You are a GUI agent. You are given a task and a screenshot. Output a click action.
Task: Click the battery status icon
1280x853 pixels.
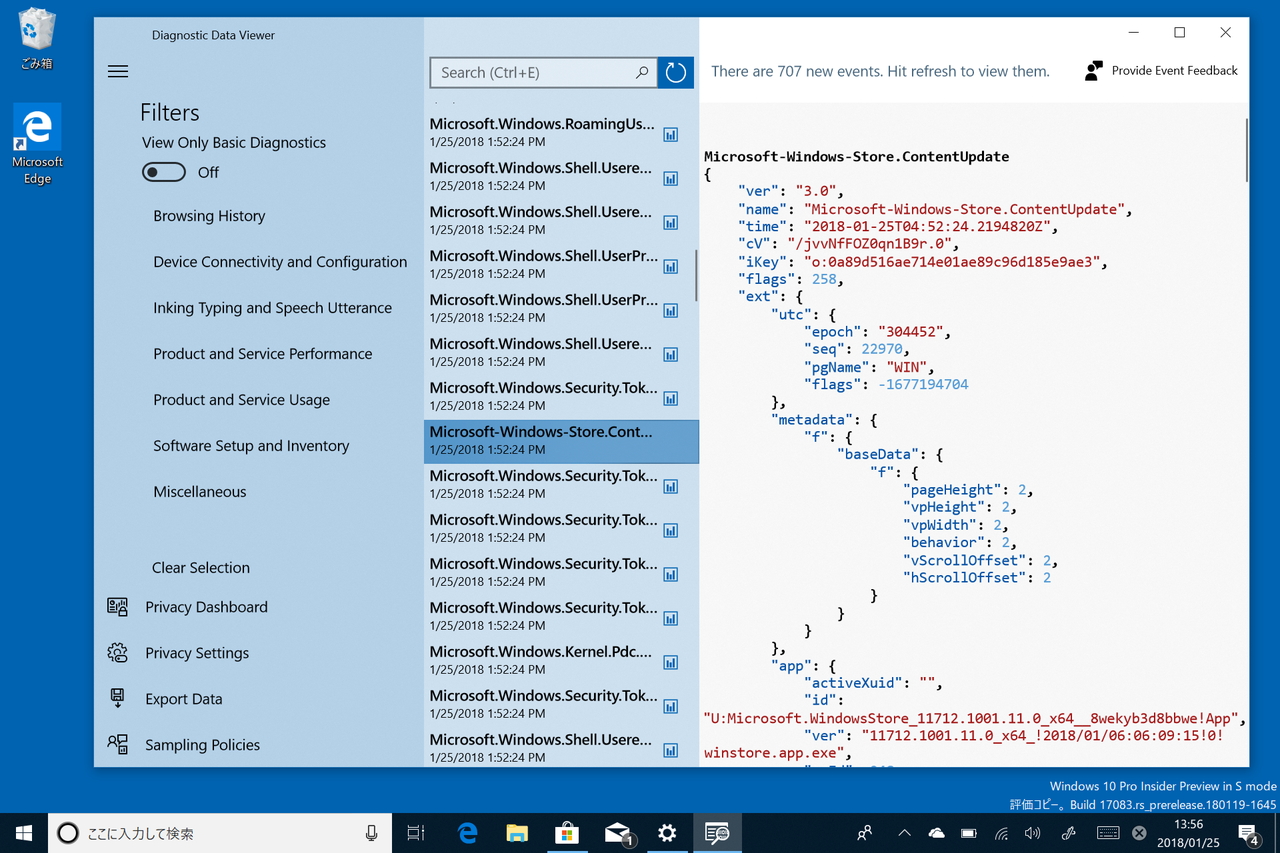tap(968, 833)
